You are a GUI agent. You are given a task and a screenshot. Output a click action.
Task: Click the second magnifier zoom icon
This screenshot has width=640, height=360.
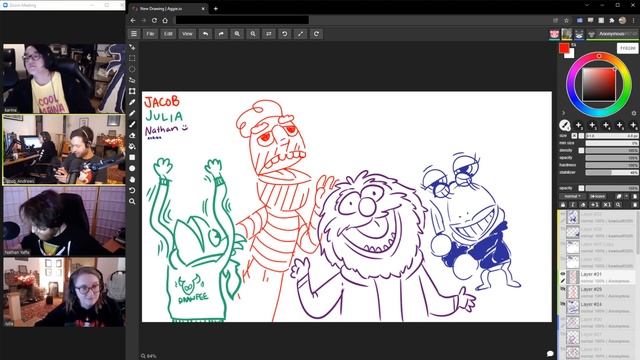[x=253, y=34]
